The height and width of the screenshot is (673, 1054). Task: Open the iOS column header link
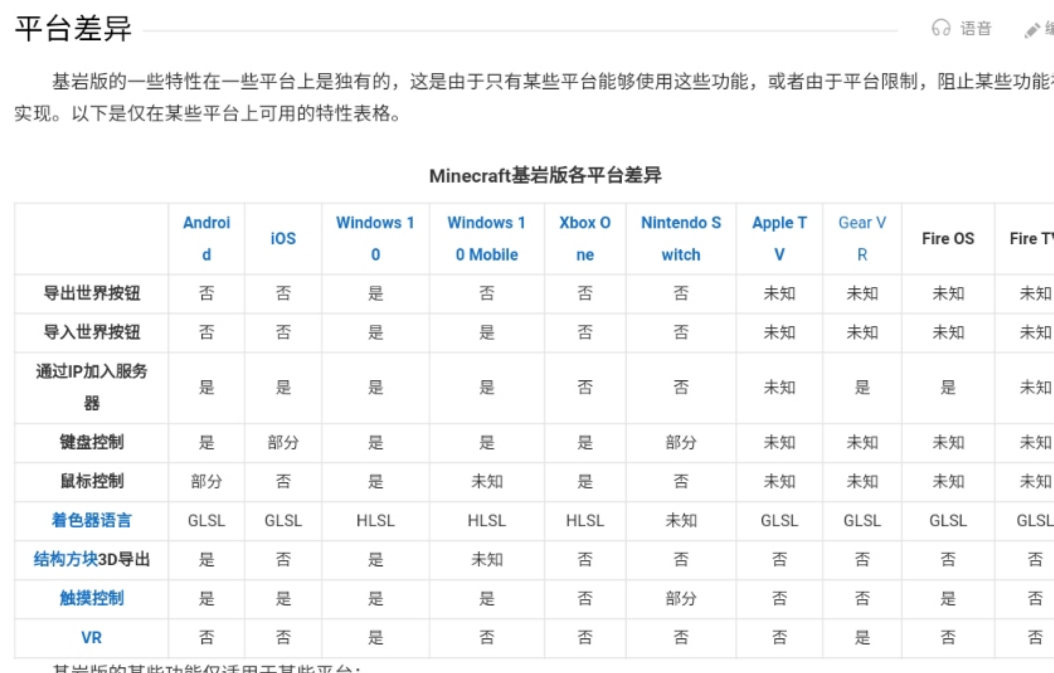point(283,239)
